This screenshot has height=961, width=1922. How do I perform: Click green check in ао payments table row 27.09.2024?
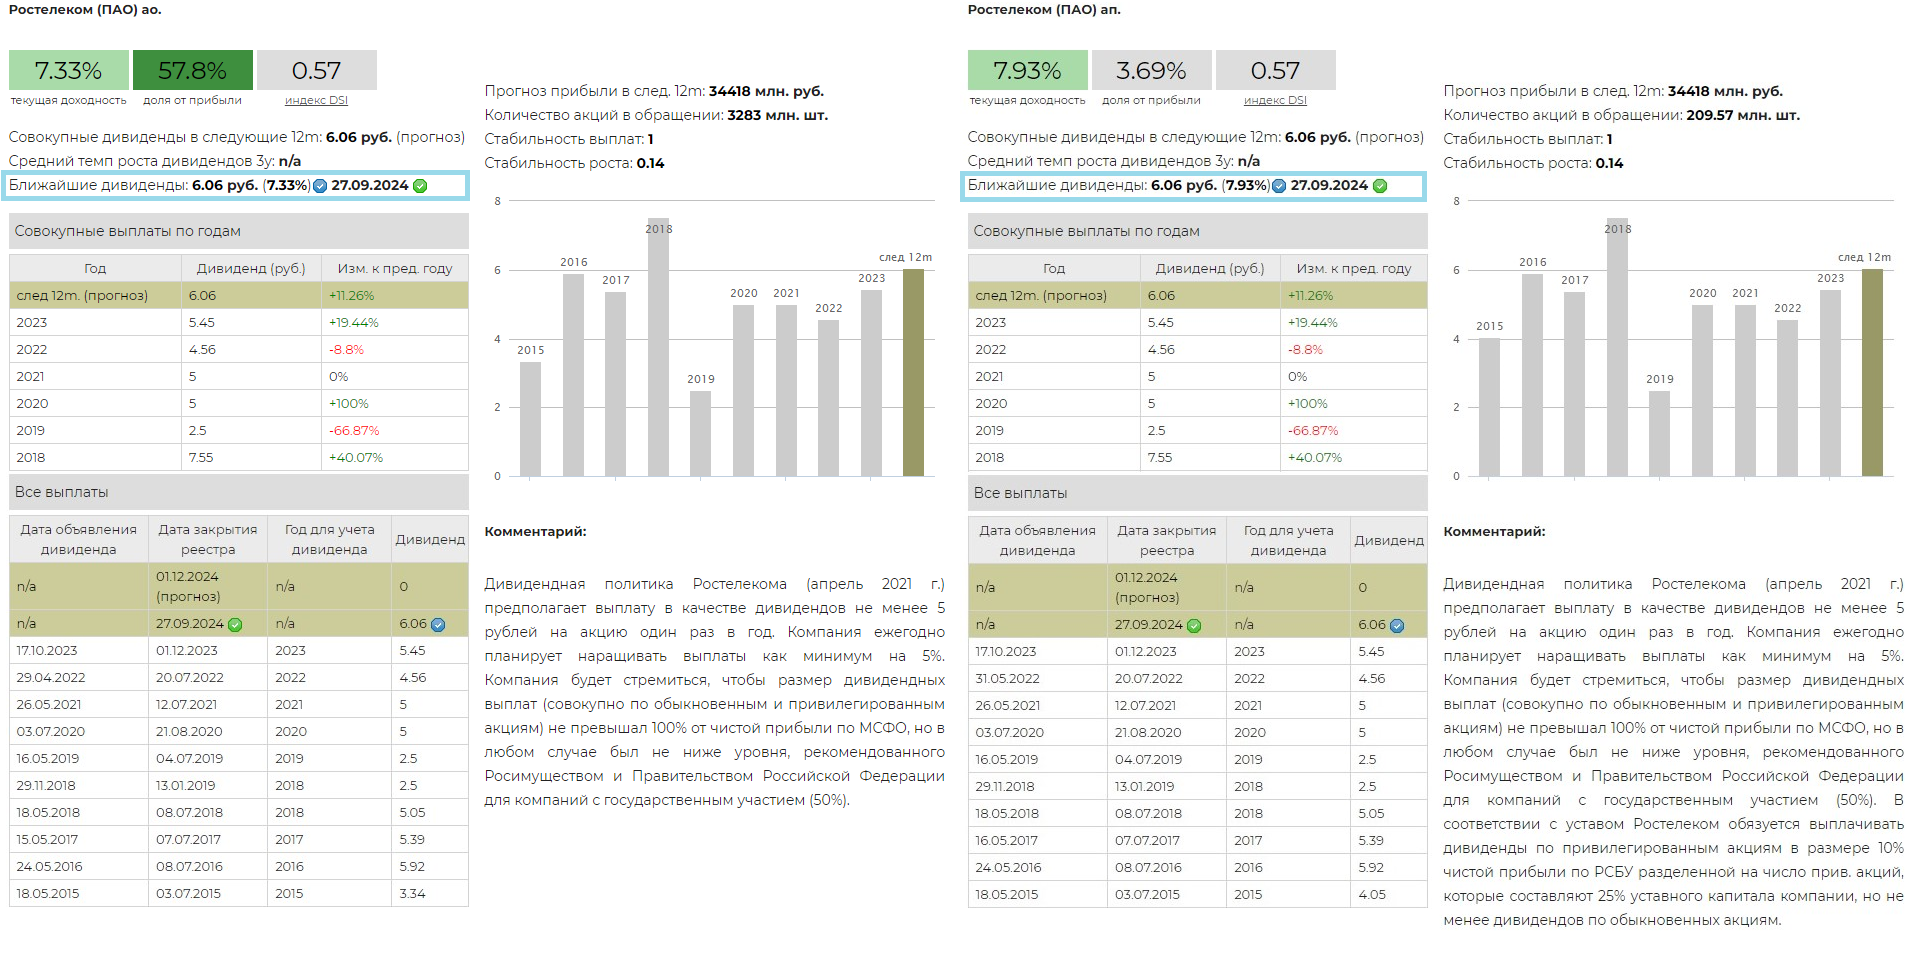pyautogui.click(x=235, y=625)
